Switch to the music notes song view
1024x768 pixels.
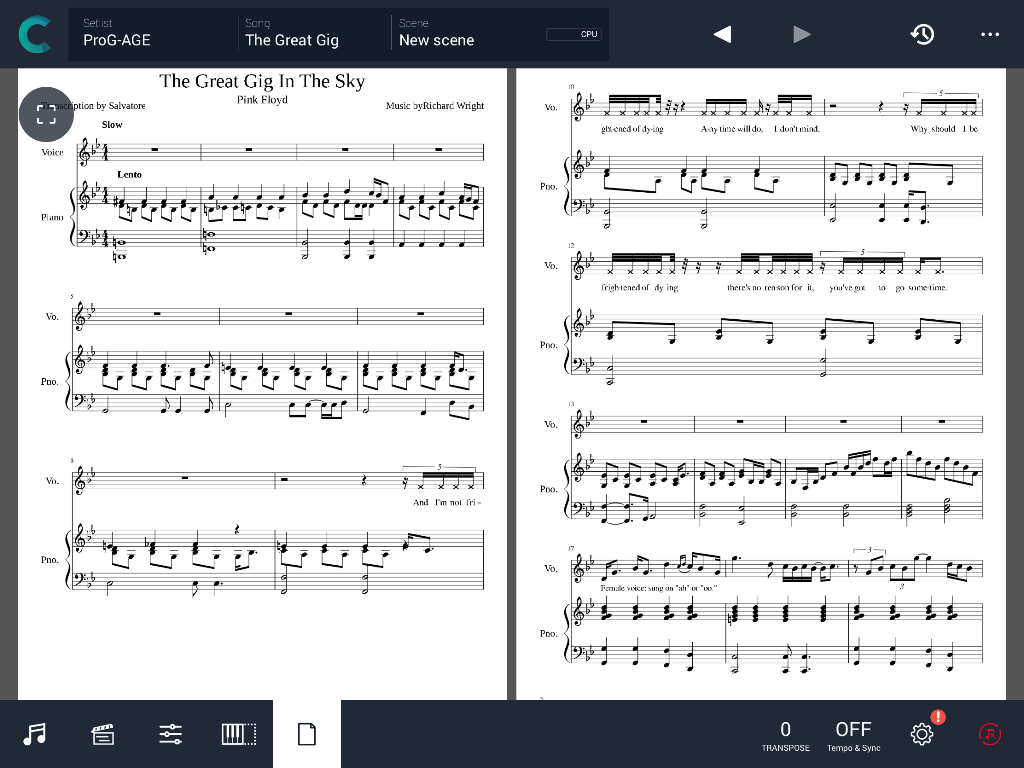click(35, 734)
